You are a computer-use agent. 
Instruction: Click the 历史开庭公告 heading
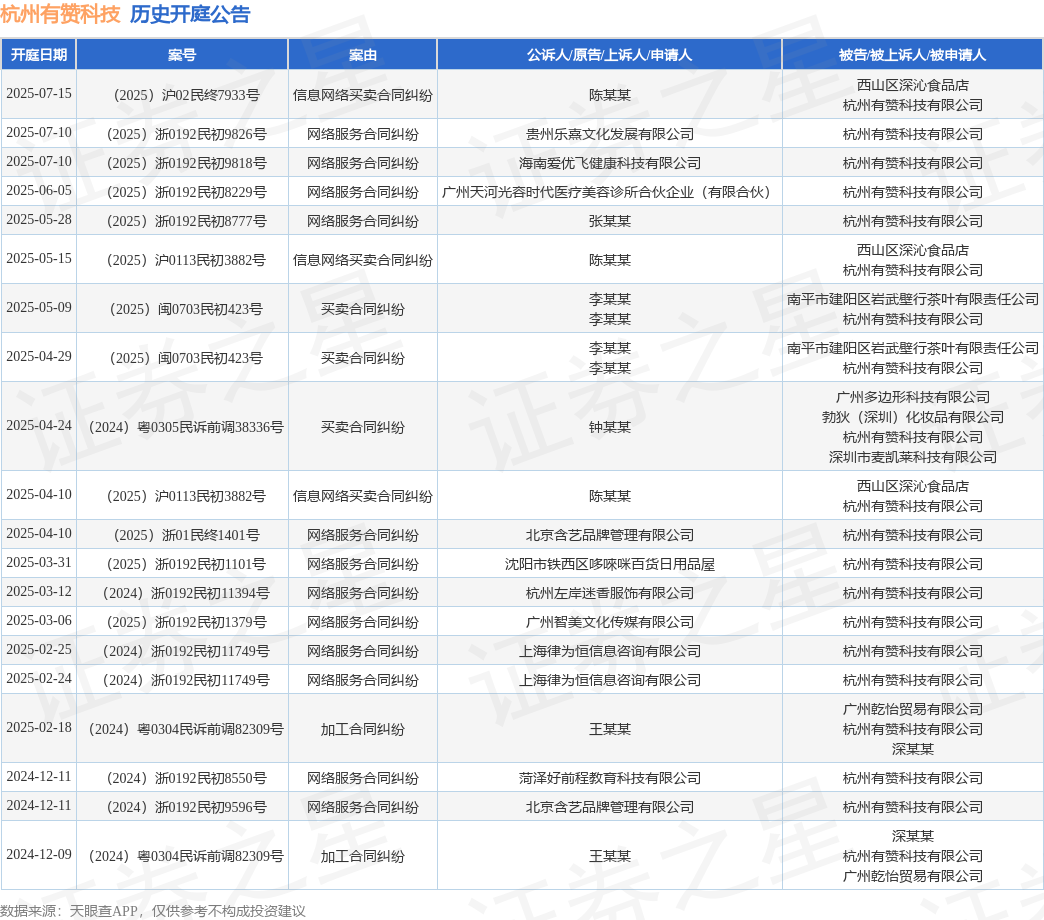(190, 14)
